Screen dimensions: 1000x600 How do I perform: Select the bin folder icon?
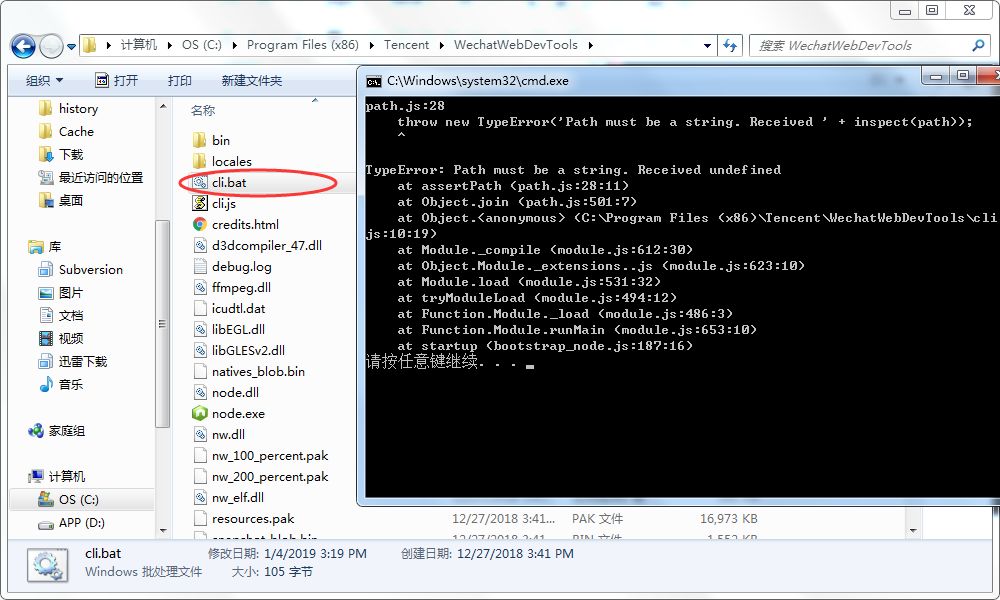[199, 140]
